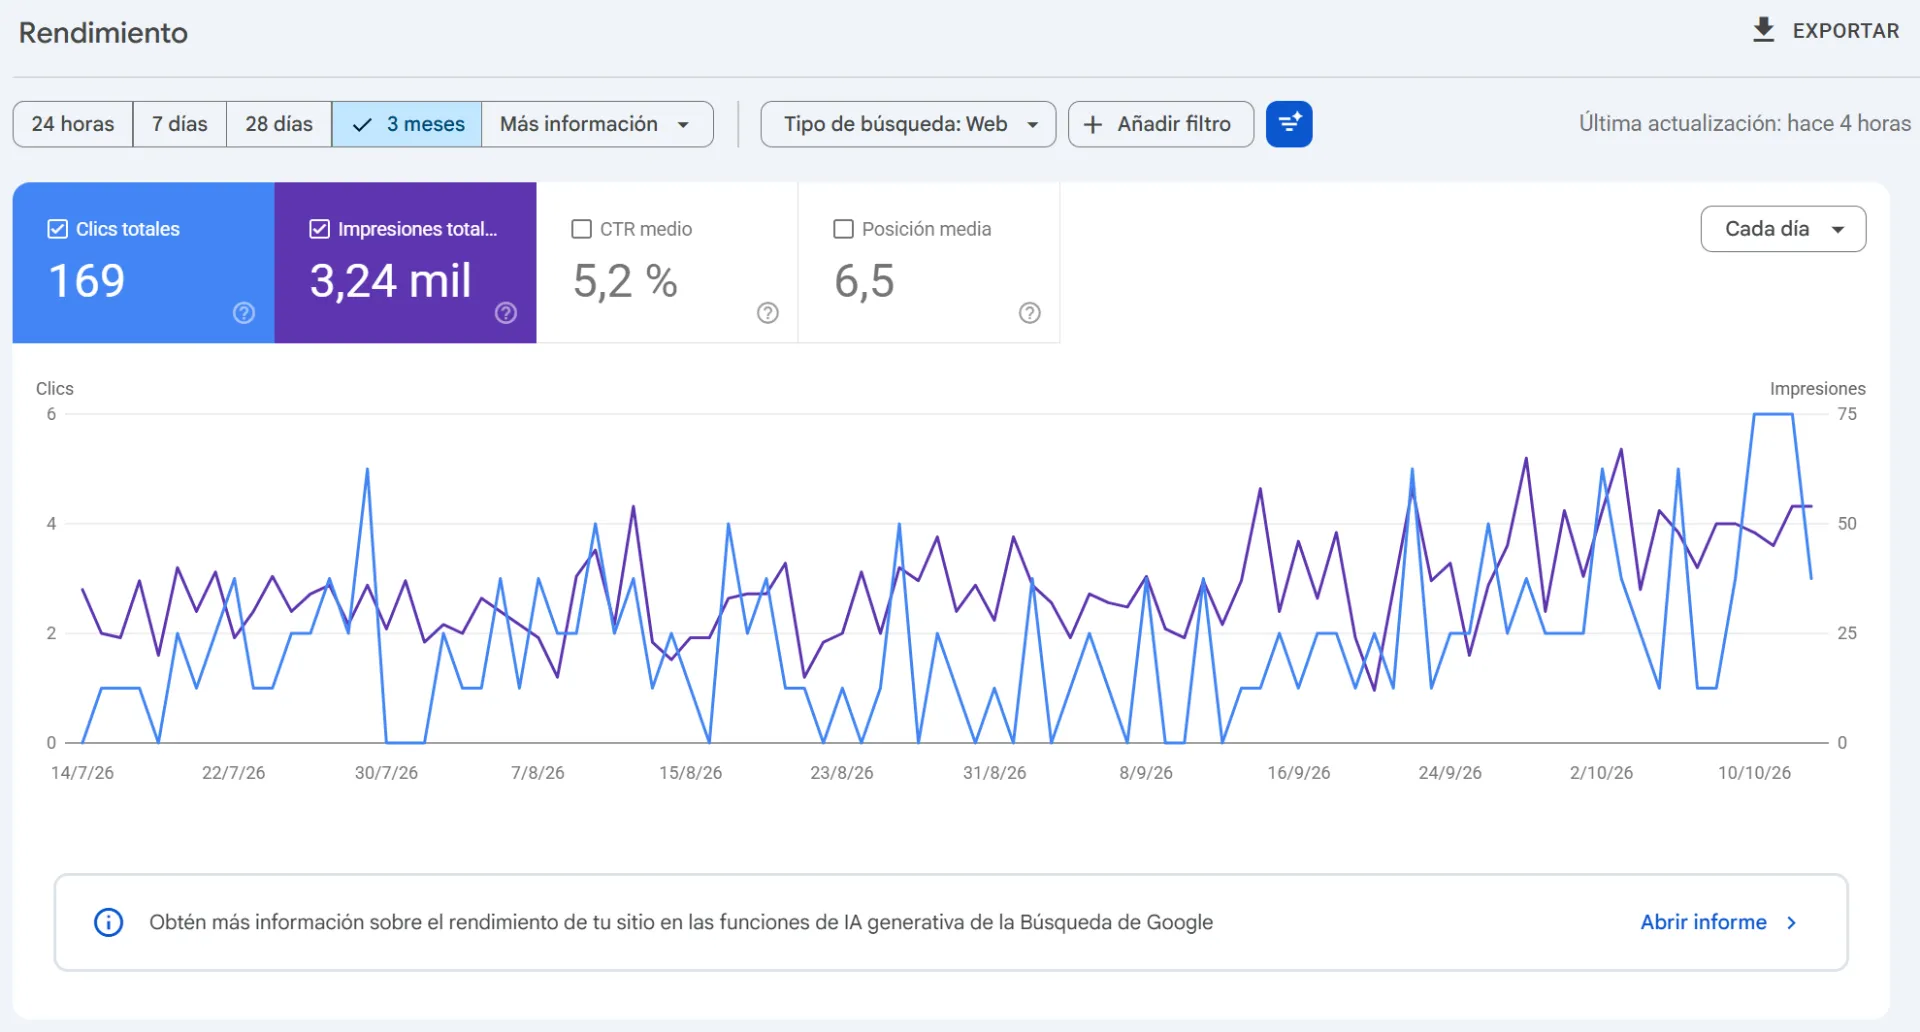Click the plus icon in Añadir filtro
The width and height of the screenshot is (1920, 1032).
1093,124
